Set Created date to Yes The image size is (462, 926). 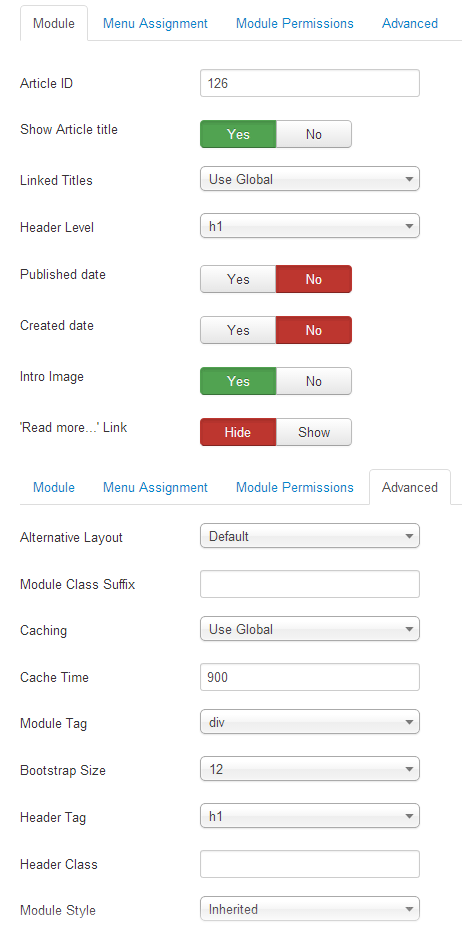coord(238,330)
